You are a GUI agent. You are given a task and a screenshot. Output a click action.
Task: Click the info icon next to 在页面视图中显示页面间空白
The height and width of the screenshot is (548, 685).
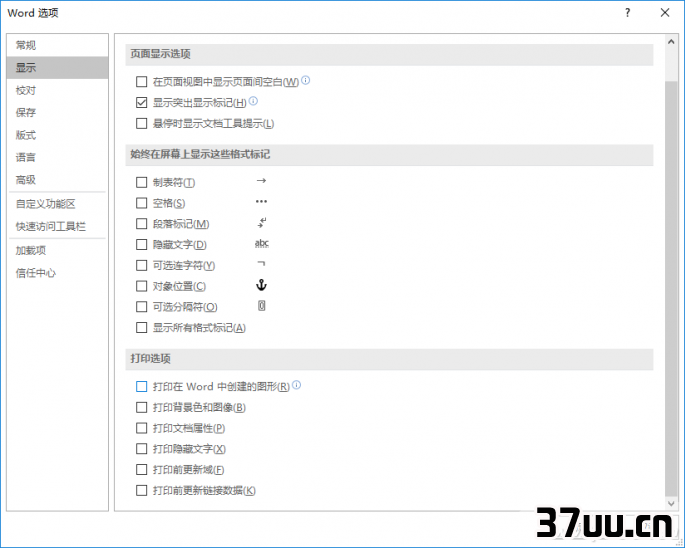click(x=305, y=80)
